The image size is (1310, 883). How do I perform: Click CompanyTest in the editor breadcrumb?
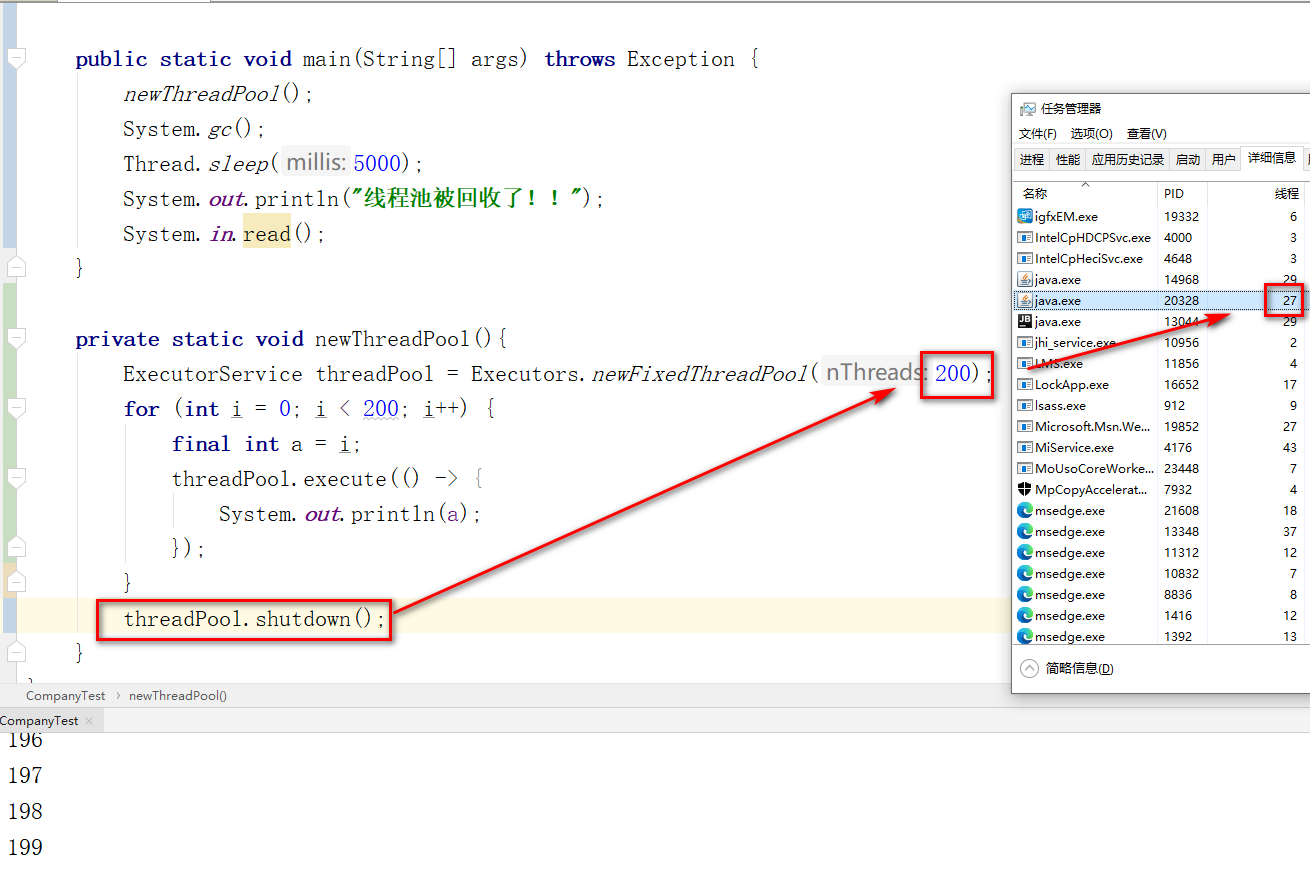coord(65,695)
